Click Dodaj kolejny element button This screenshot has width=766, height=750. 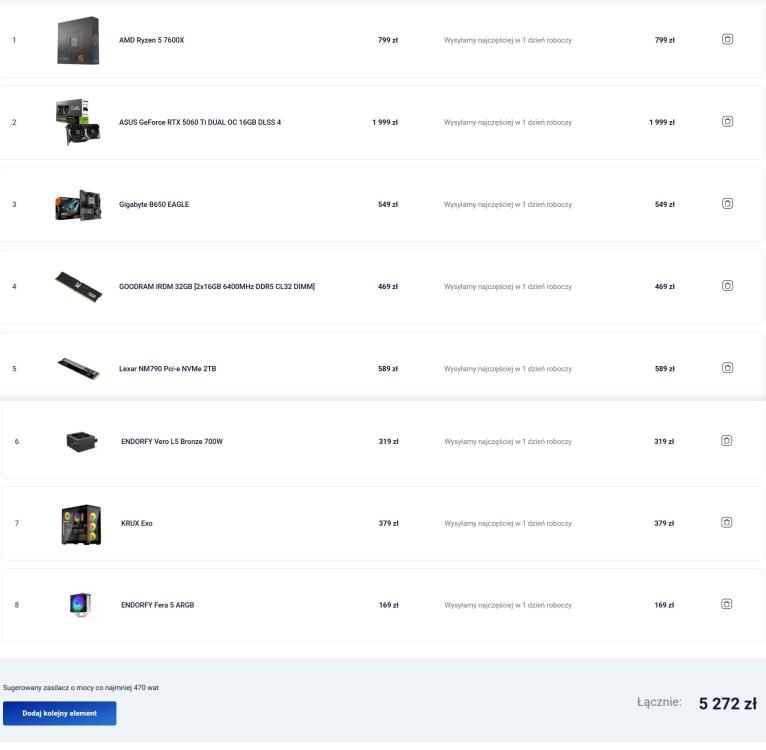(60, 713)
